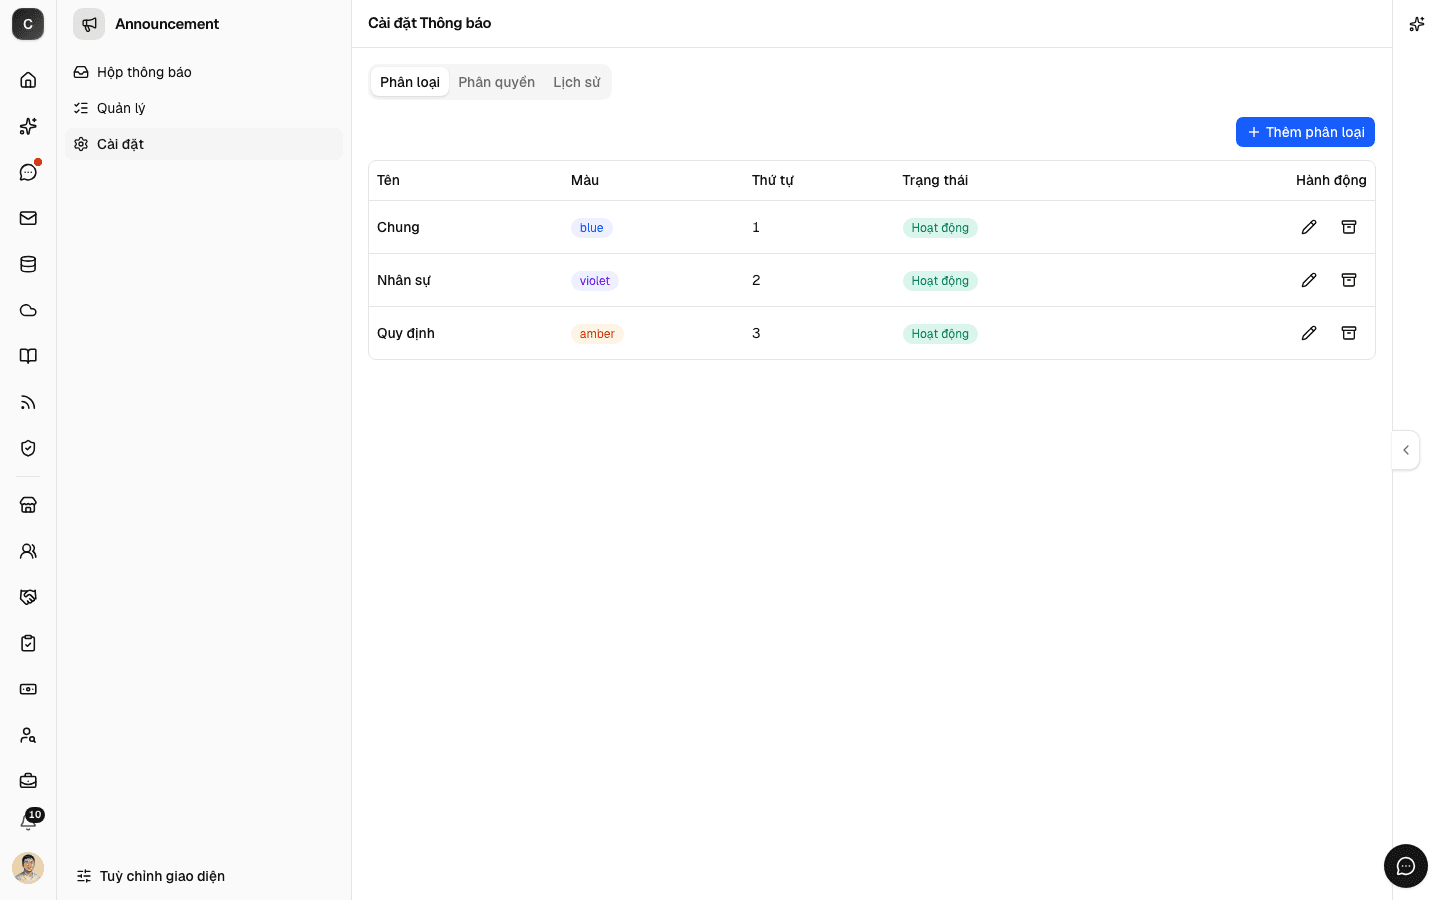Click the Announcement megaphone icon
Viewport: 1440px width, 900px height.
(89, 24)
